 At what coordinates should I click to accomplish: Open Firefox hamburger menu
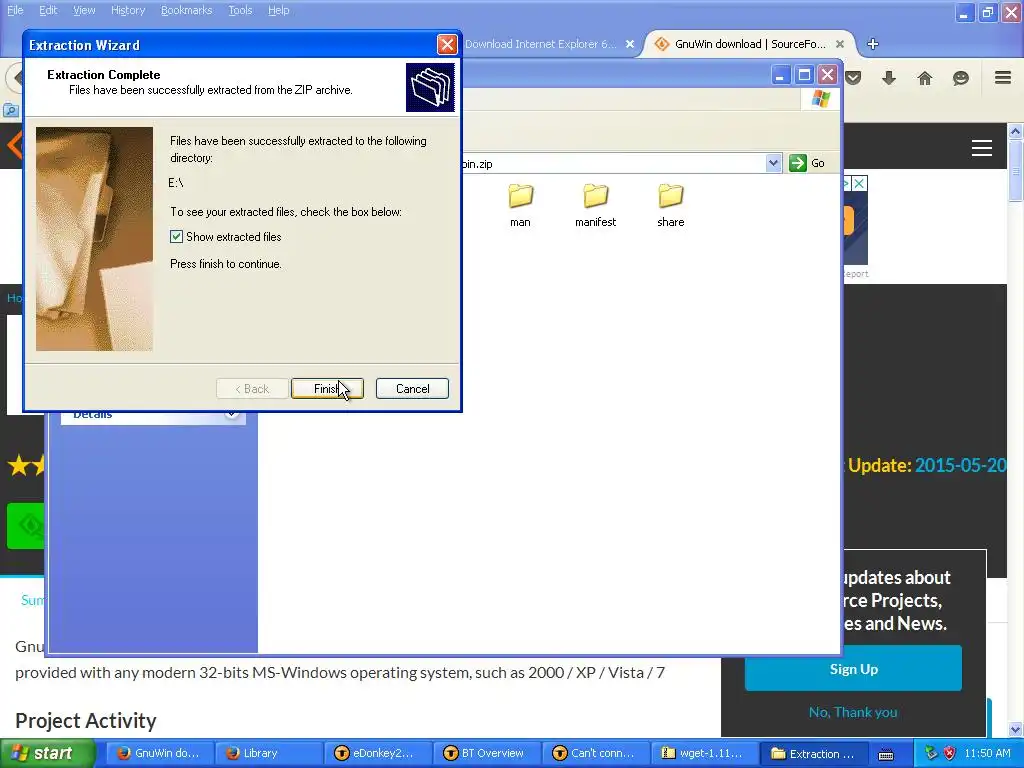click(x=1003, y=78)
